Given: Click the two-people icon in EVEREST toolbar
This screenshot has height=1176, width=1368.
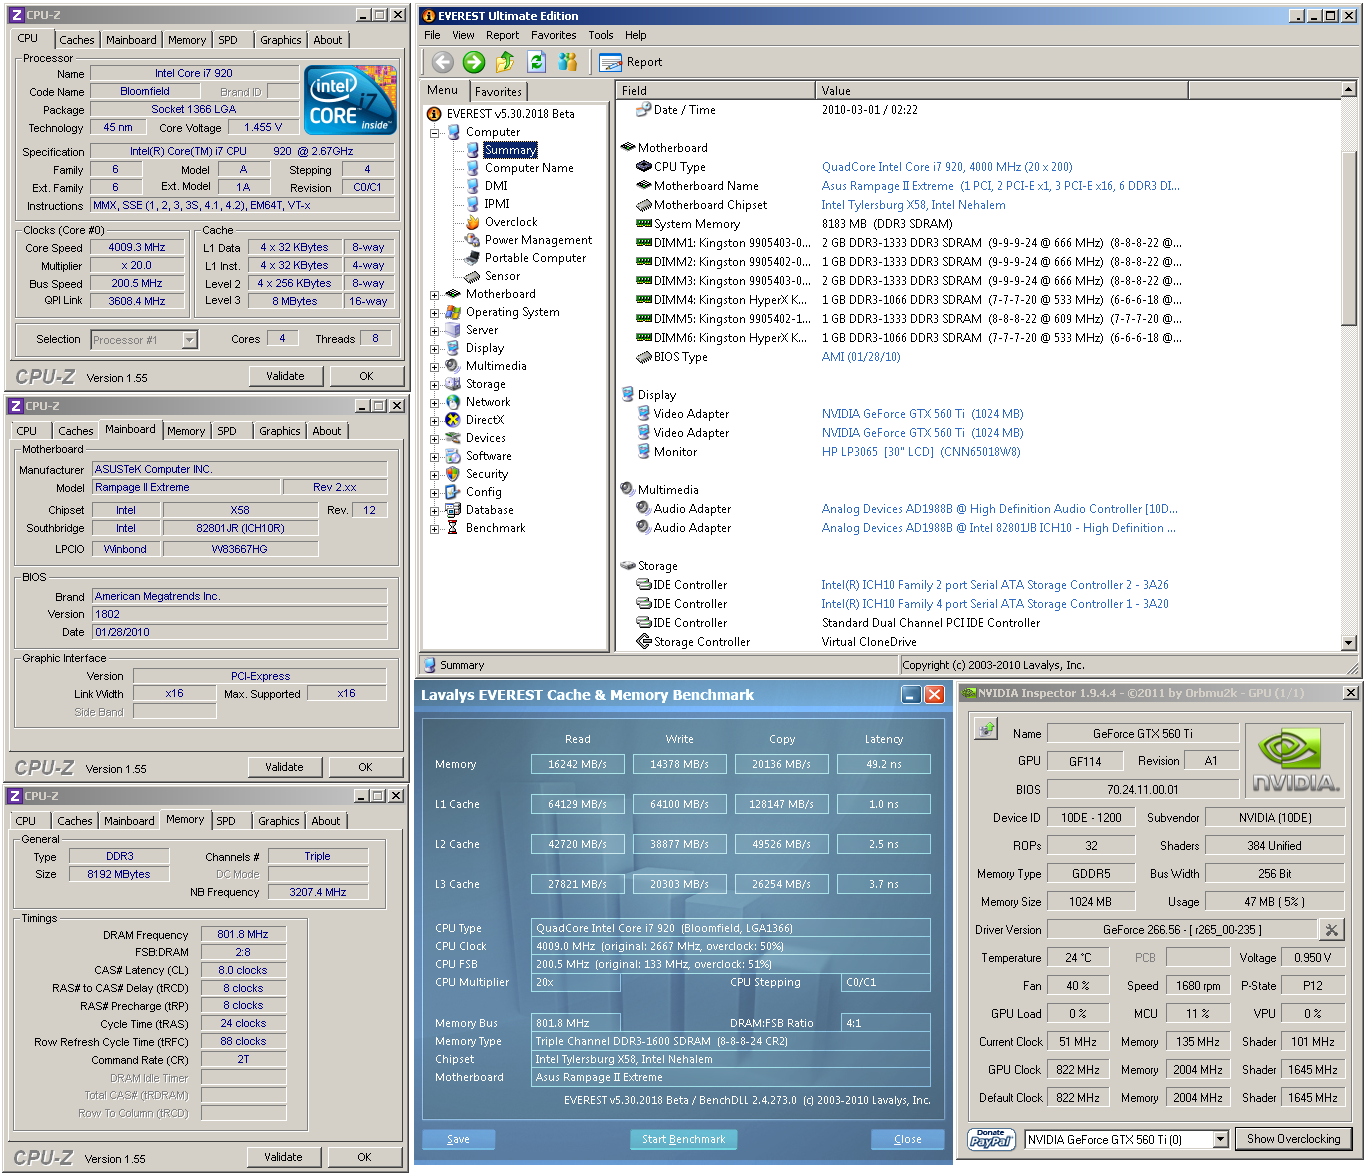Looking at the screenshot, I should (568, 62).
